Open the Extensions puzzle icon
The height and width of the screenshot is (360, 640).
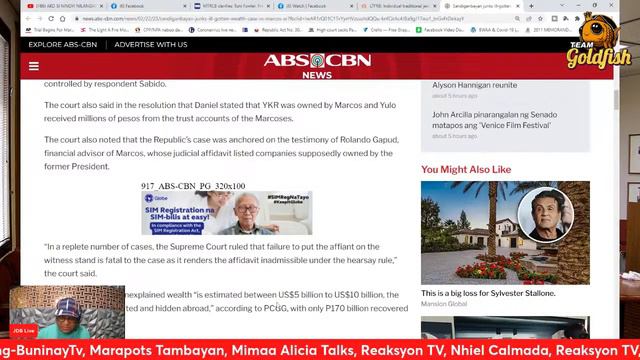[x=577, y=18]
